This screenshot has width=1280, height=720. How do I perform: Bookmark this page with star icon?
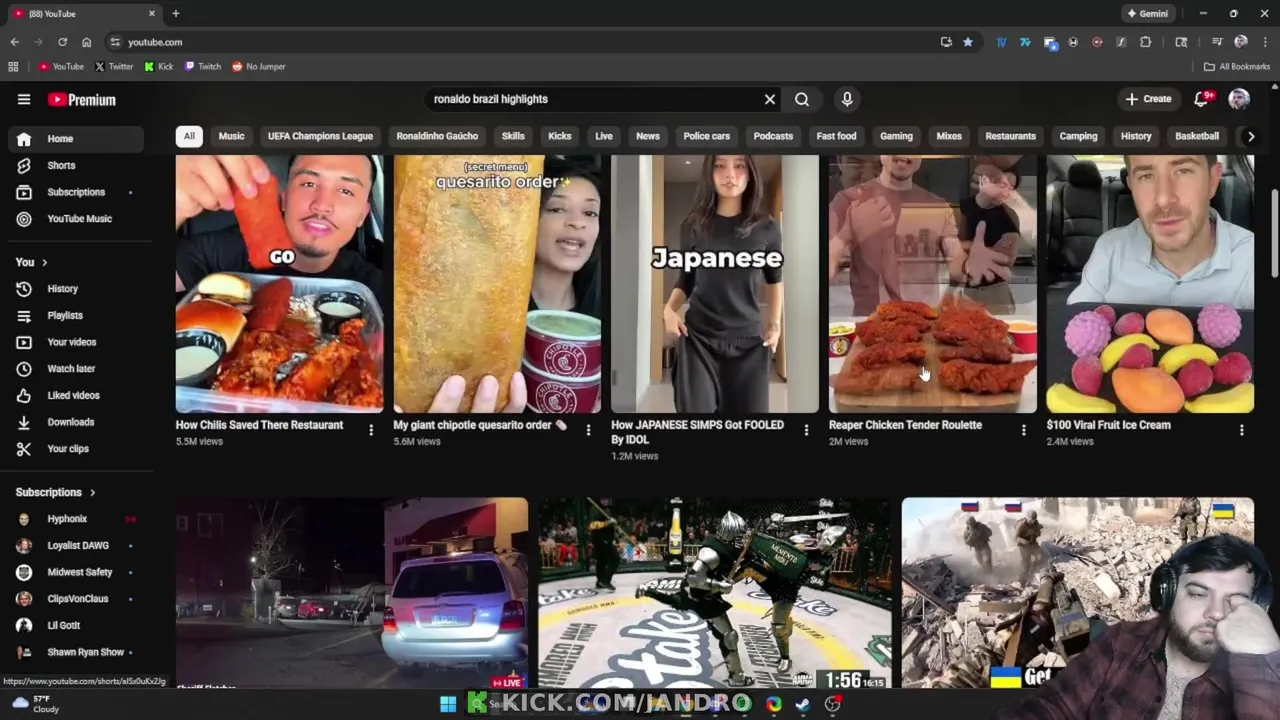968,42
